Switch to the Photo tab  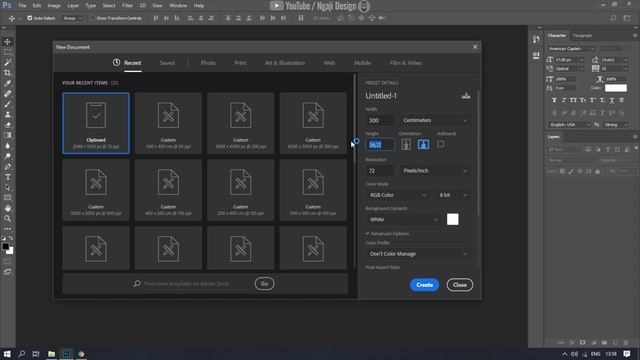208,63
